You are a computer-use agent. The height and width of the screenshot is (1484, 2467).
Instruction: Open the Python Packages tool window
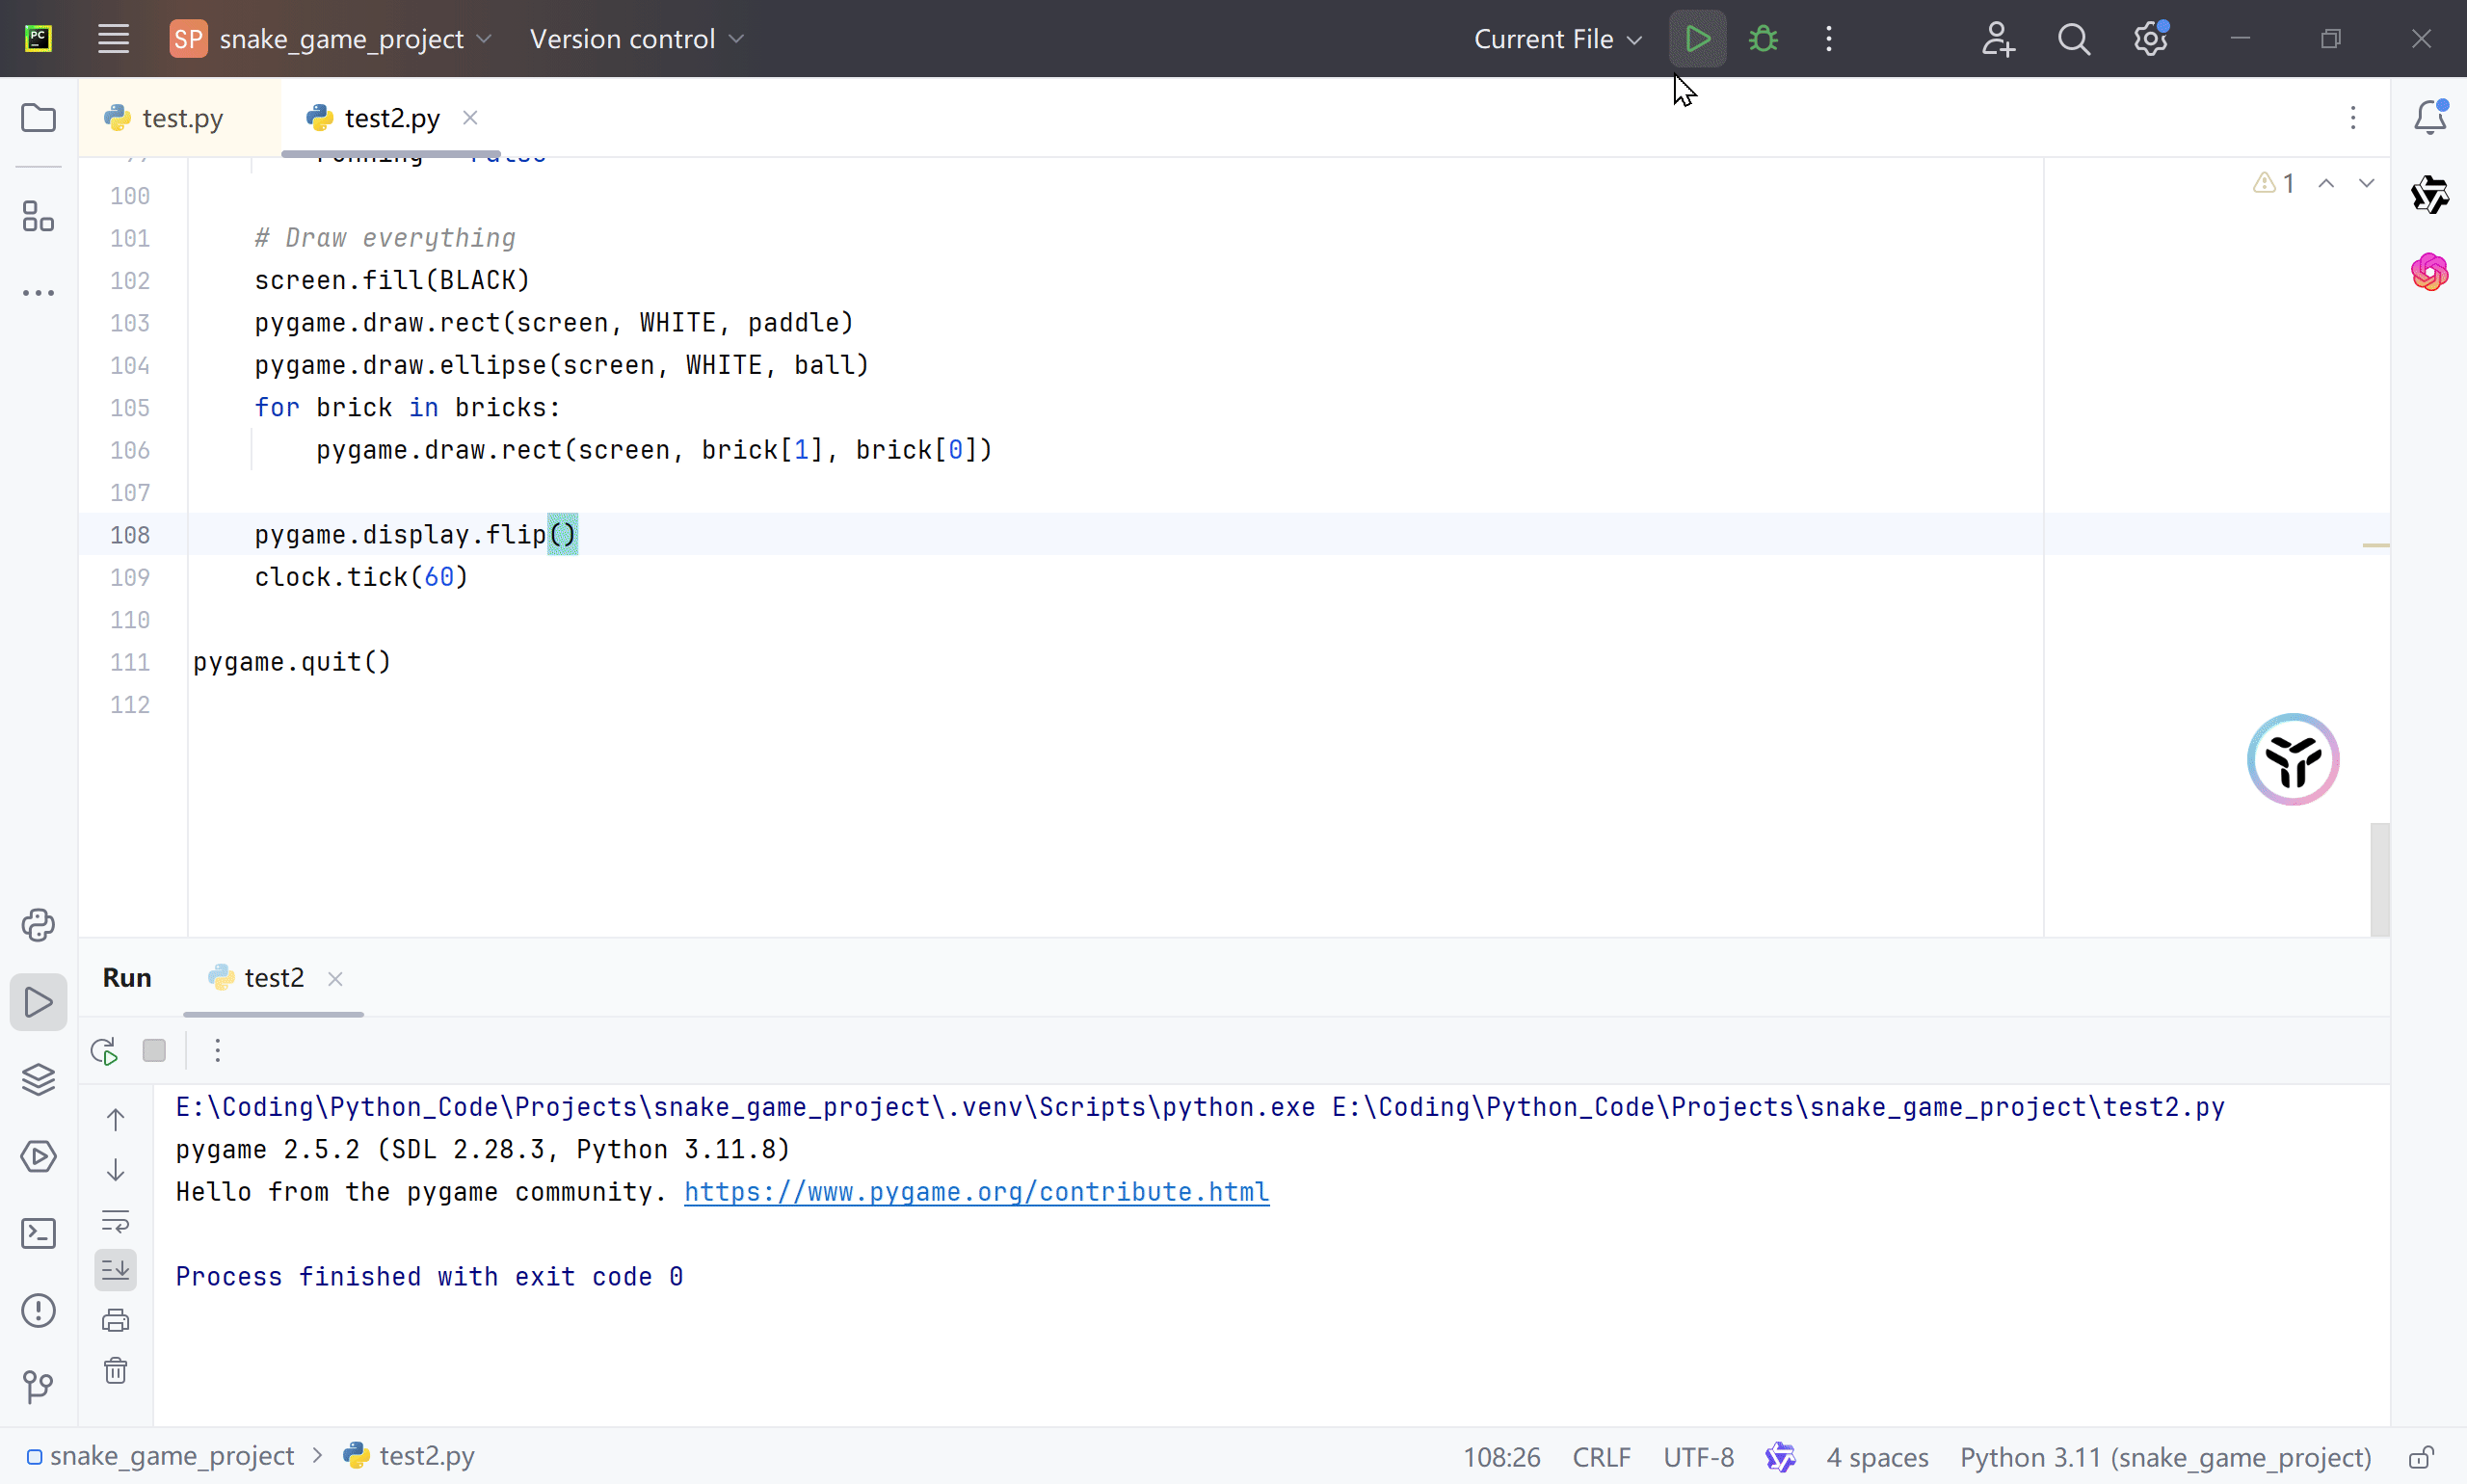38,1080
